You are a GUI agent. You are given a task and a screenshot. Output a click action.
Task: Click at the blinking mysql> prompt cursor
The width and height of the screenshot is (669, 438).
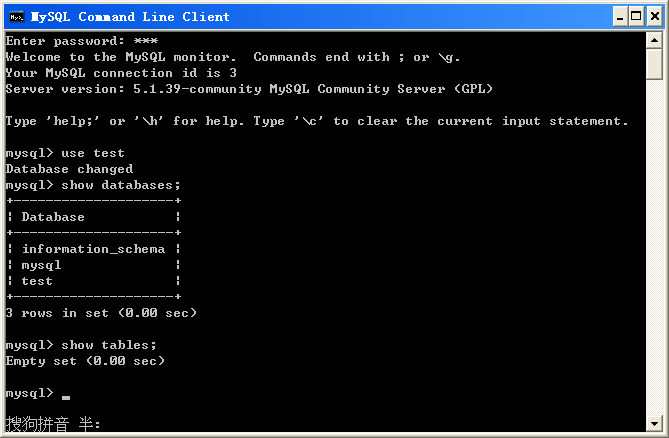(66, 397)
